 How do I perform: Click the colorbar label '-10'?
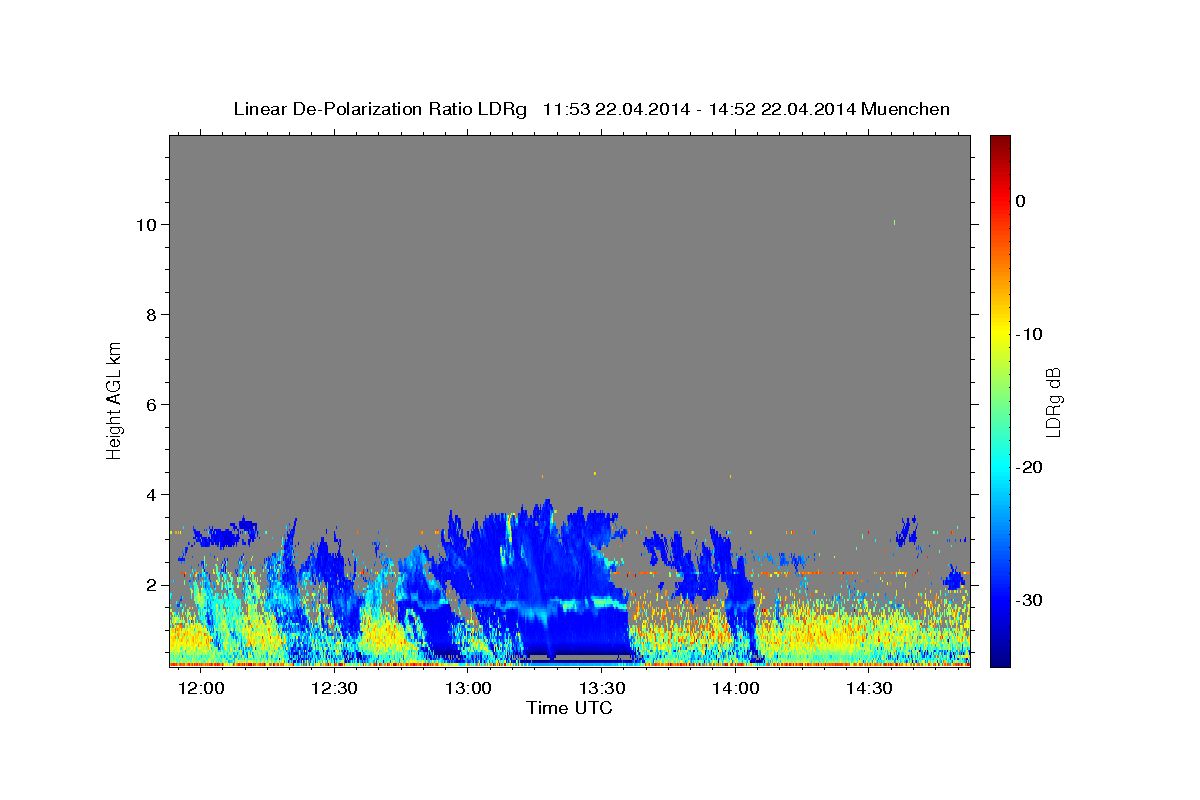tap(1029, 334)
